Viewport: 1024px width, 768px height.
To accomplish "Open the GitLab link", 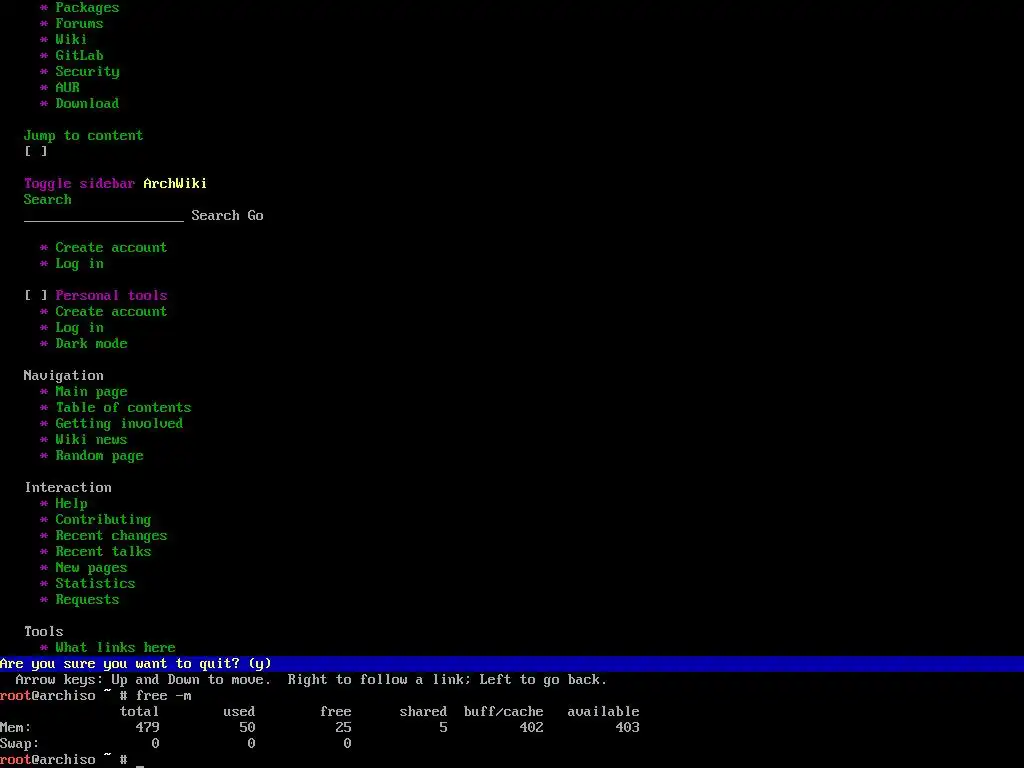I will click(x=79, y=56).
